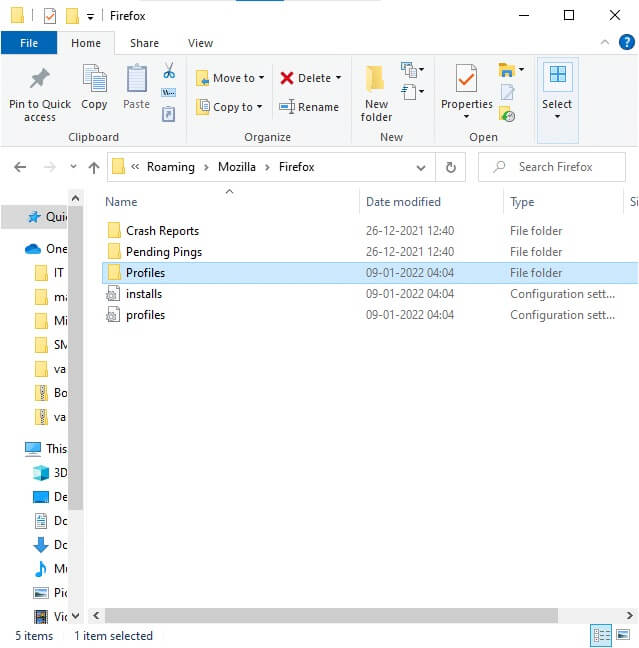Expand the Select dropdown arrow
The height and width of the screenshot is (648, 639).
point(557,117)
